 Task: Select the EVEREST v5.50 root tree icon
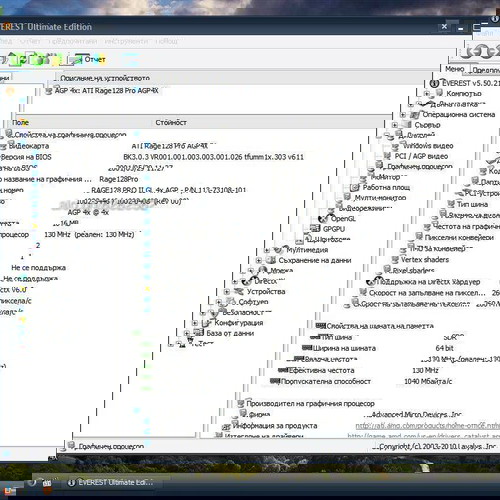click(x=434, y=83)
